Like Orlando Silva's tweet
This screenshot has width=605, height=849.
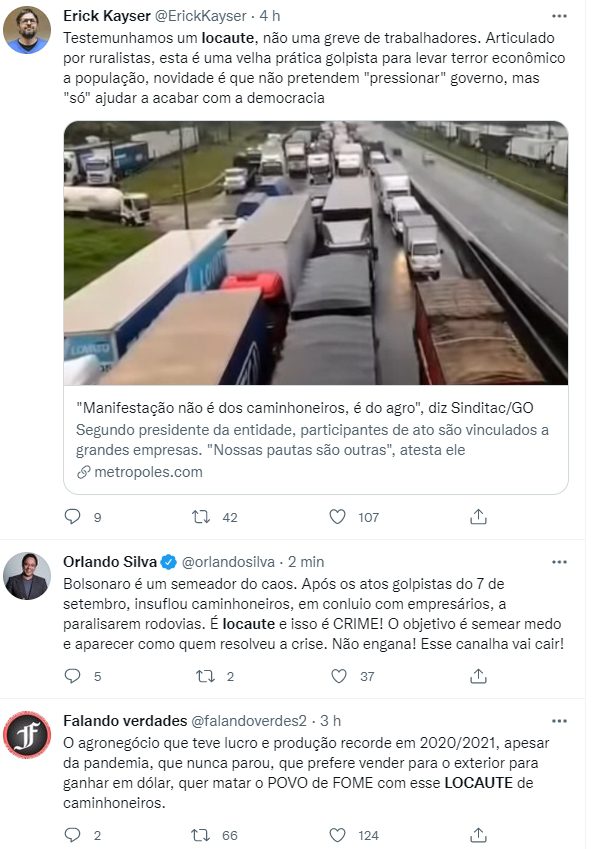point(339,676)
